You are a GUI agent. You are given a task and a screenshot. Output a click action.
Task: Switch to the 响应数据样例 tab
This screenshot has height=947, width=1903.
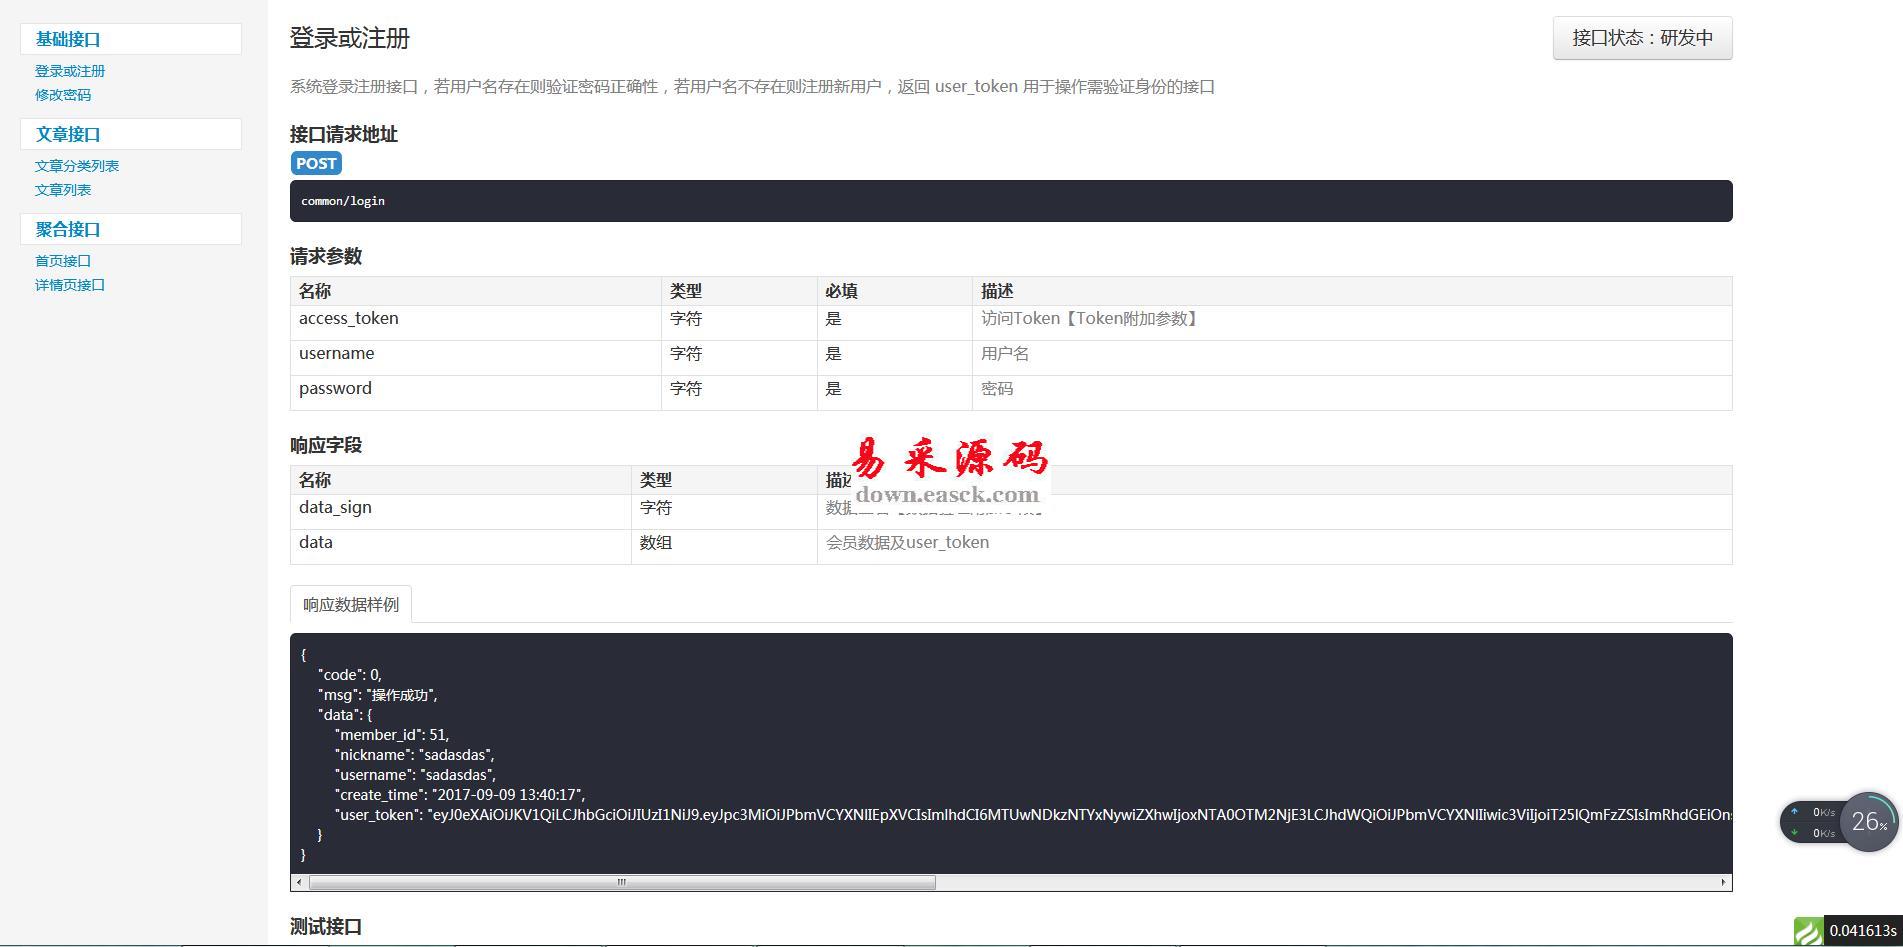[351, 605]
